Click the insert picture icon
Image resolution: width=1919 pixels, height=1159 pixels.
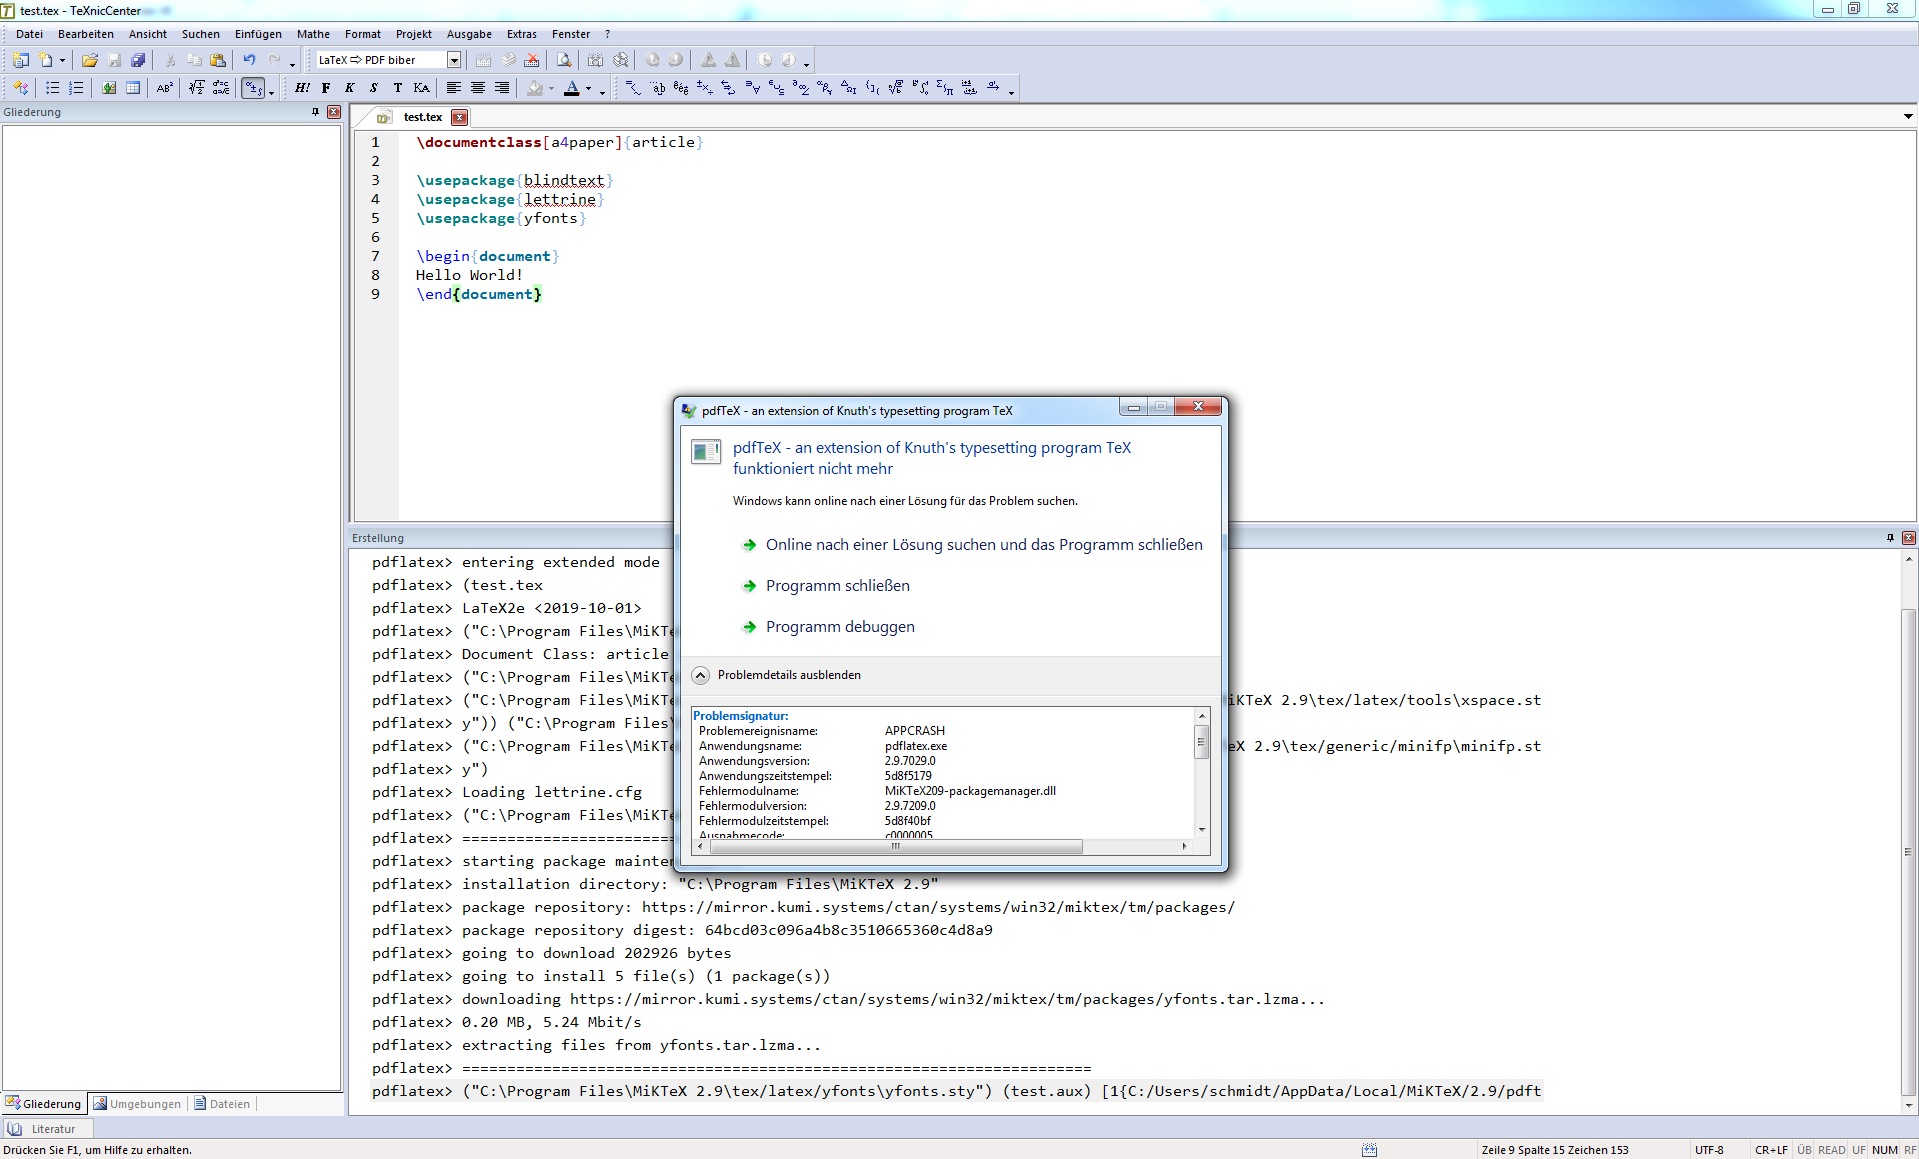109,88
